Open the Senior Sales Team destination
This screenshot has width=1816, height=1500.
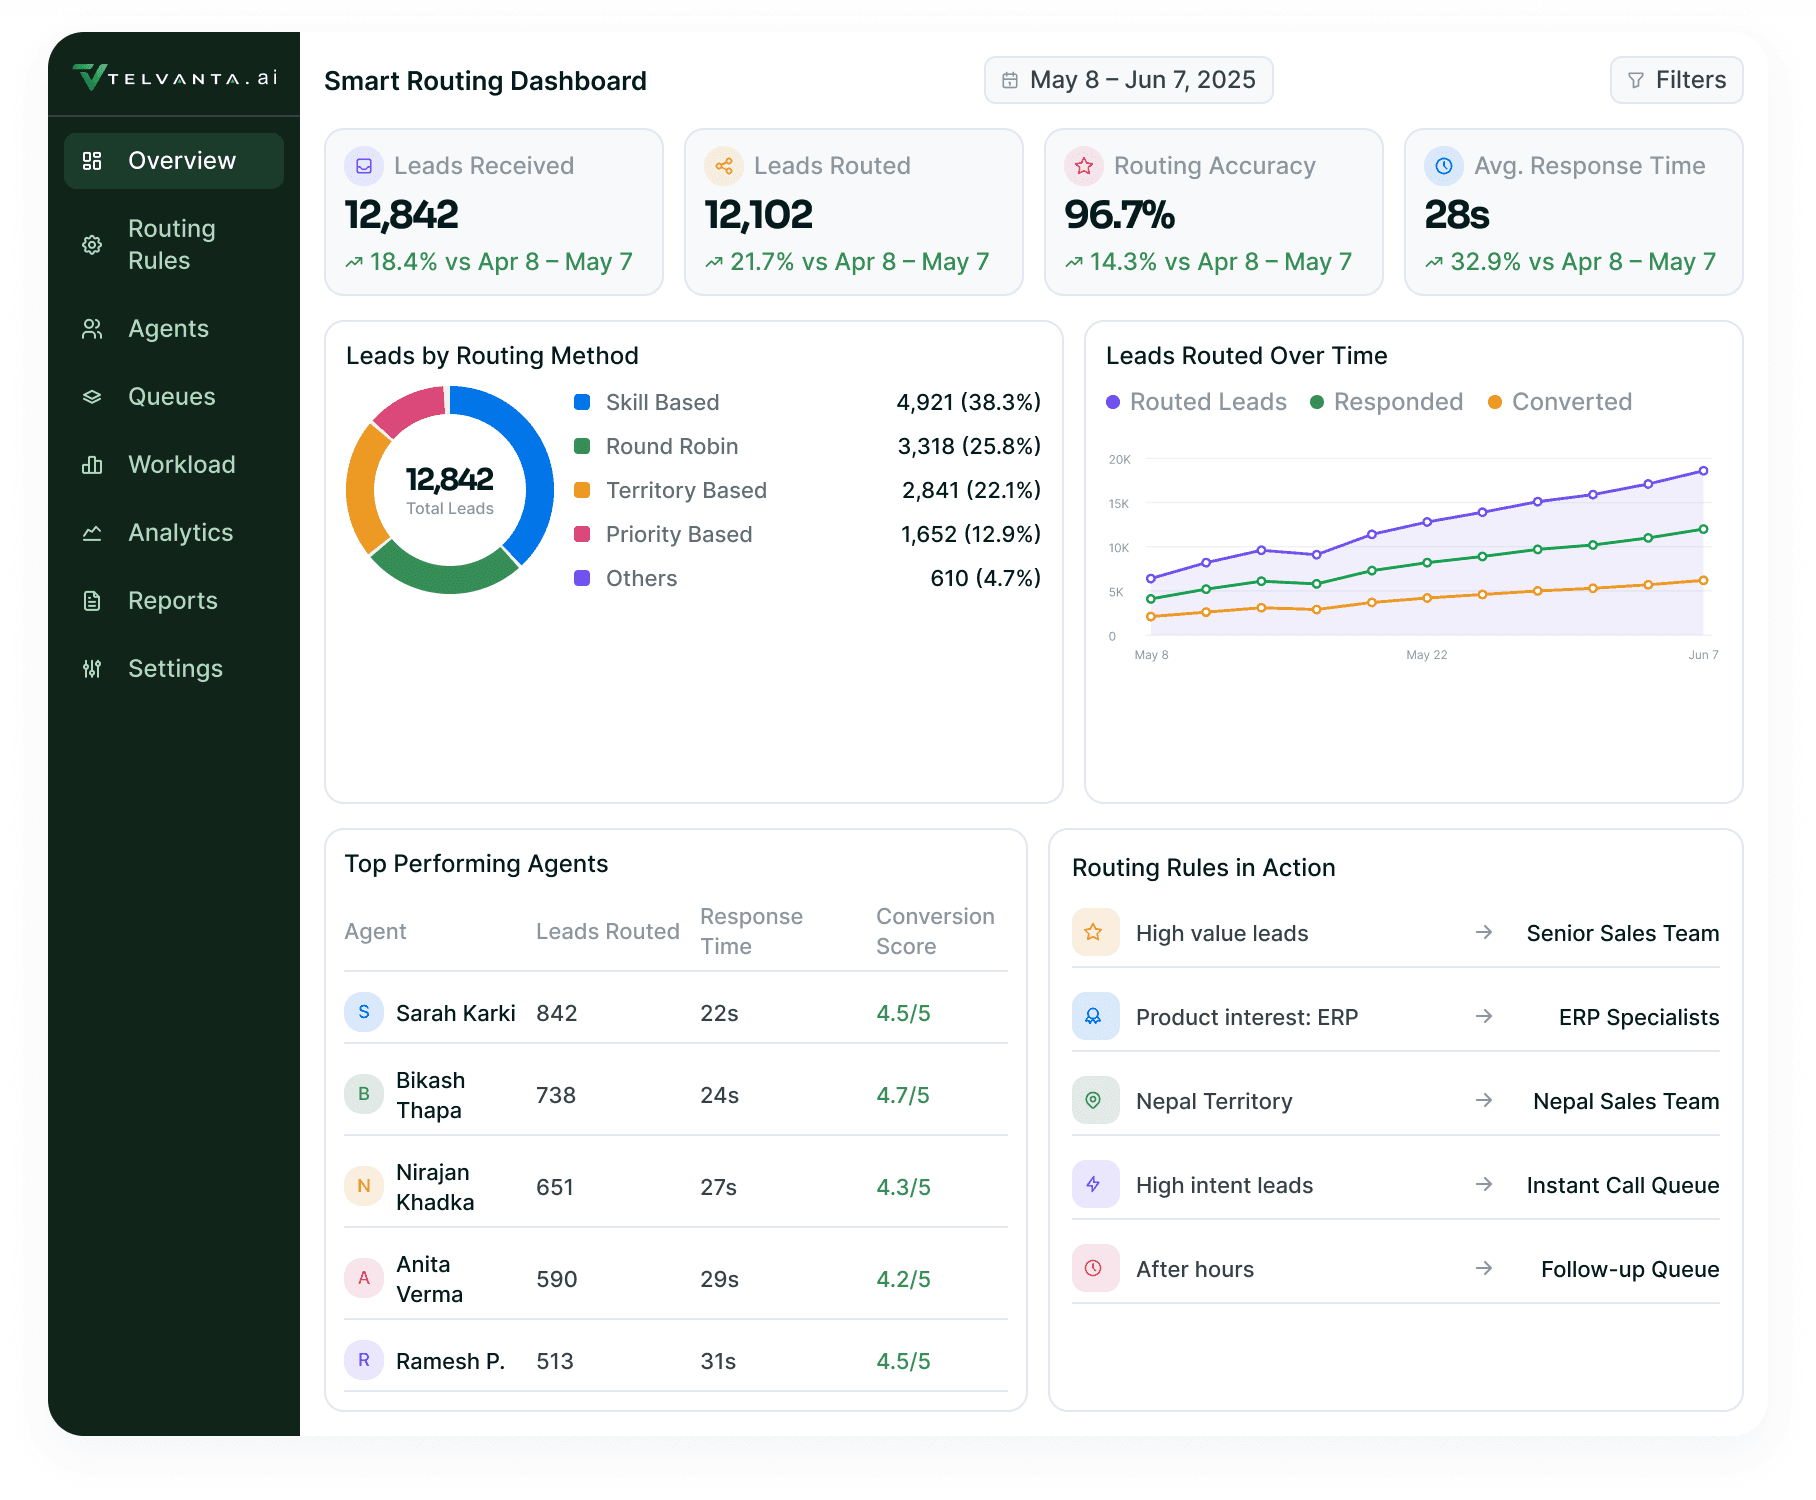coord(1623,934)
